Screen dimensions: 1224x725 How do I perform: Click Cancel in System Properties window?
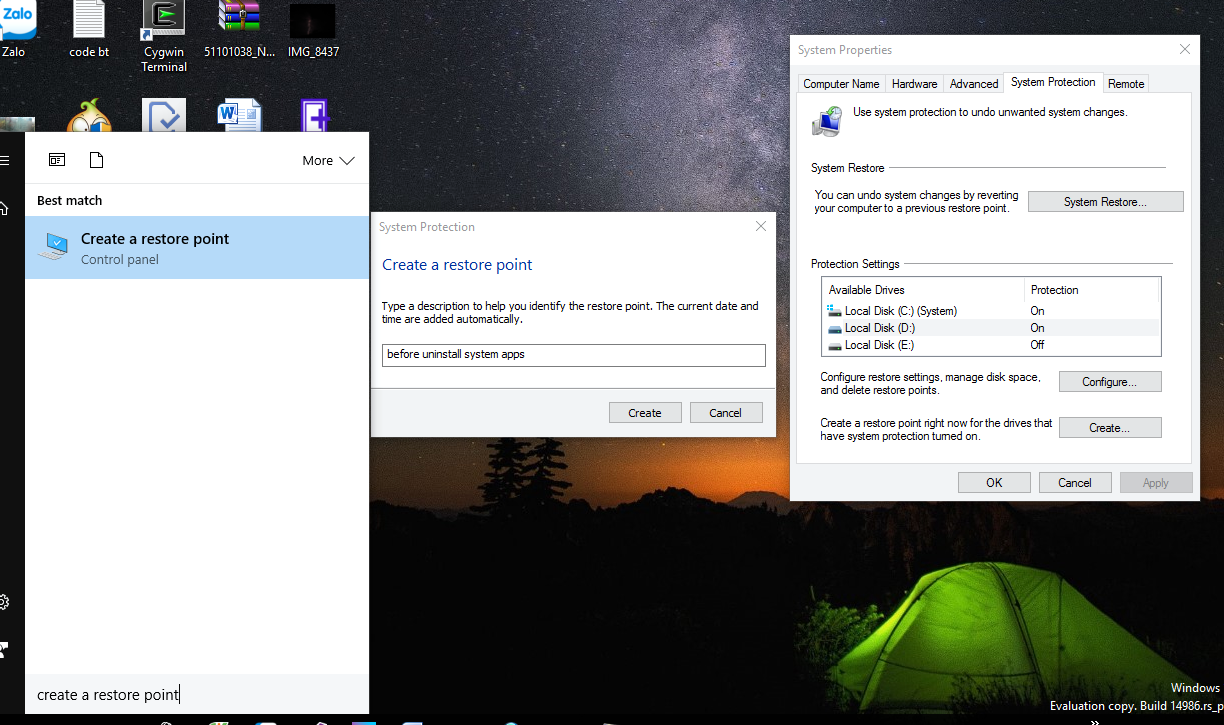pyautogui.click(x=1075, y=482)
